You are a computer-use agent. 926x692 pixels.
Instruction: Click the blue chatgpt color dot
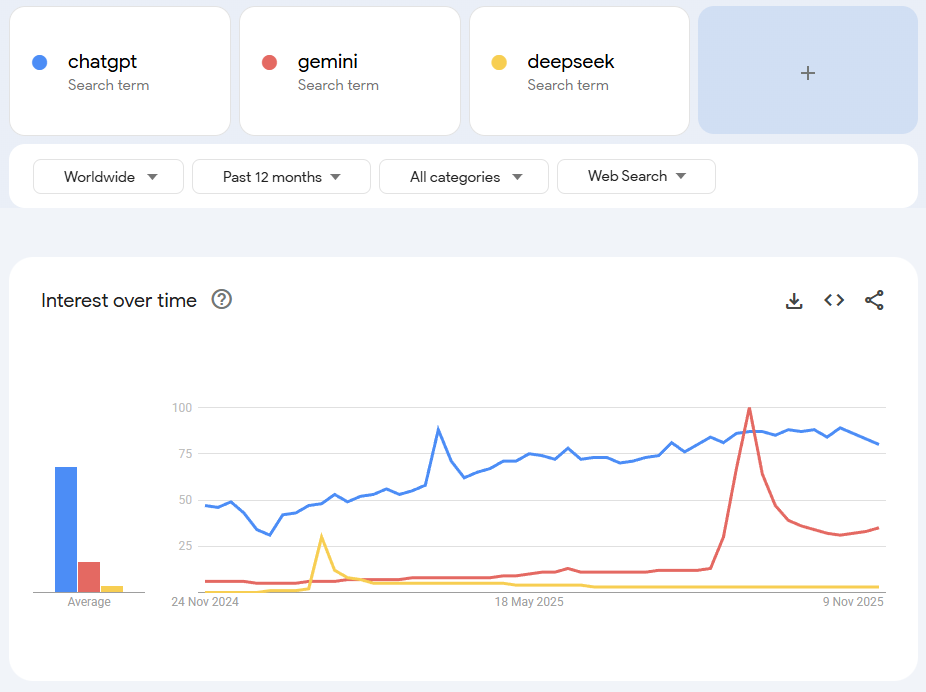coord(40,63)
